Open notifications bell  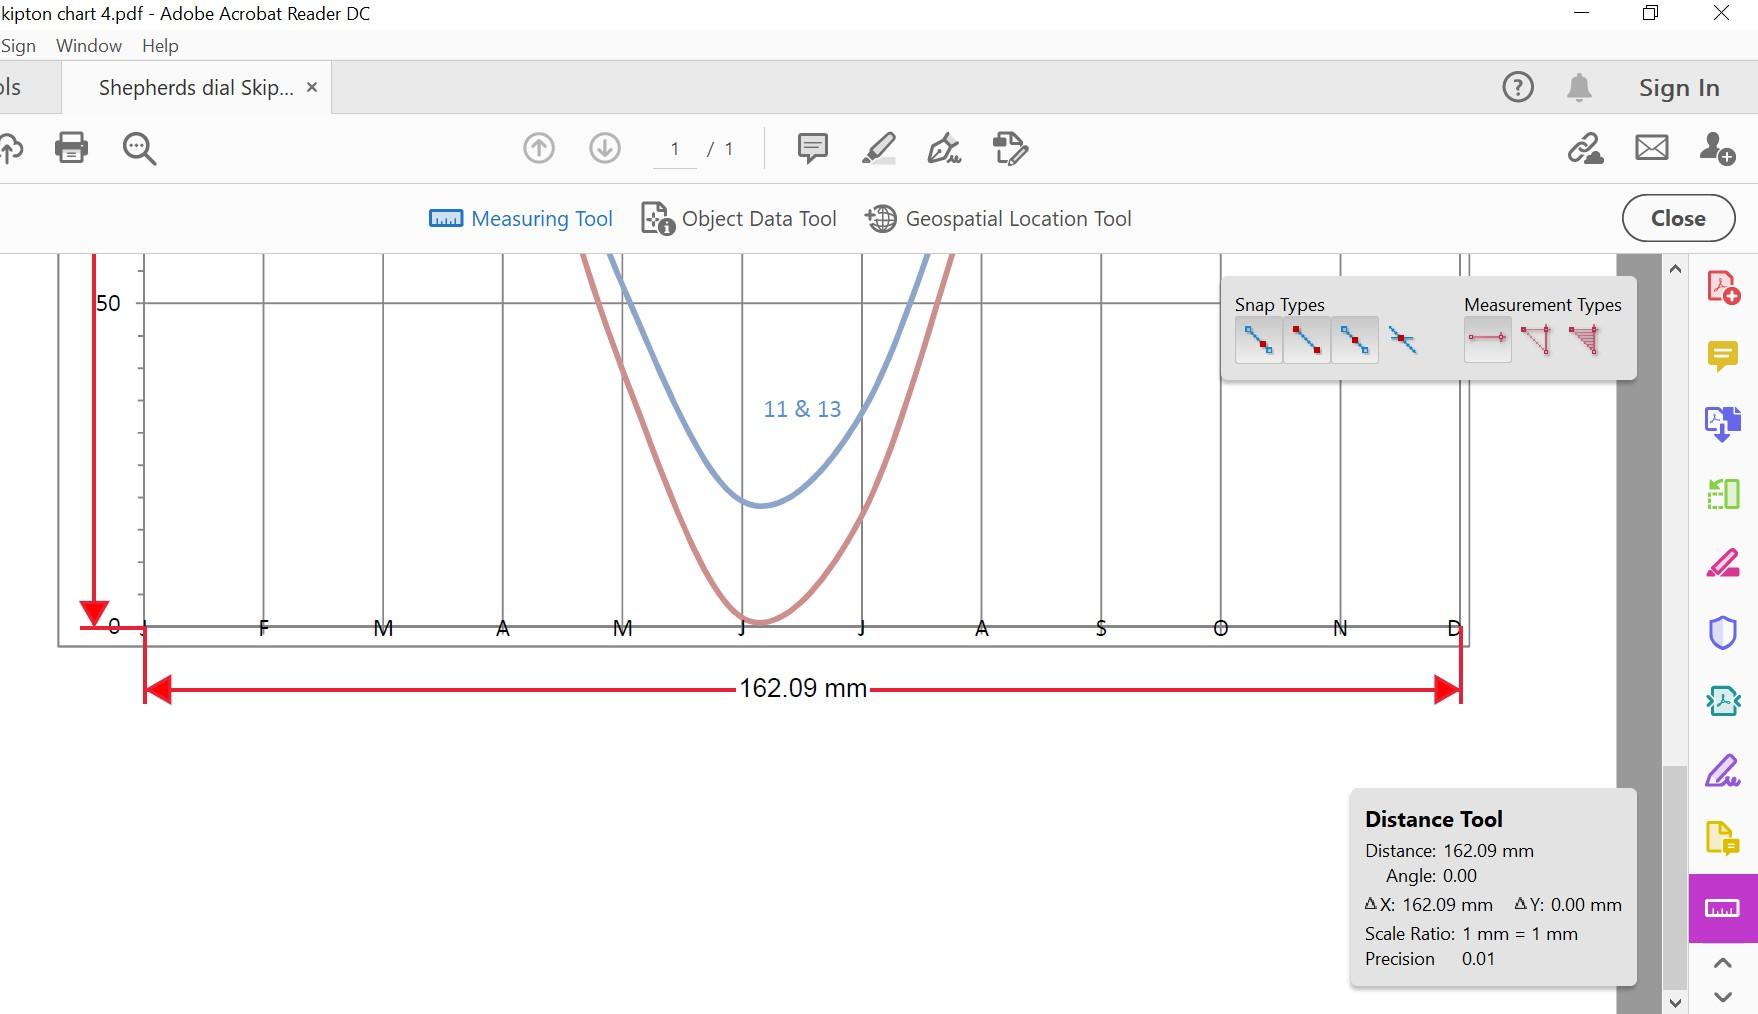pyautogui.click(x=1579, y=88)
